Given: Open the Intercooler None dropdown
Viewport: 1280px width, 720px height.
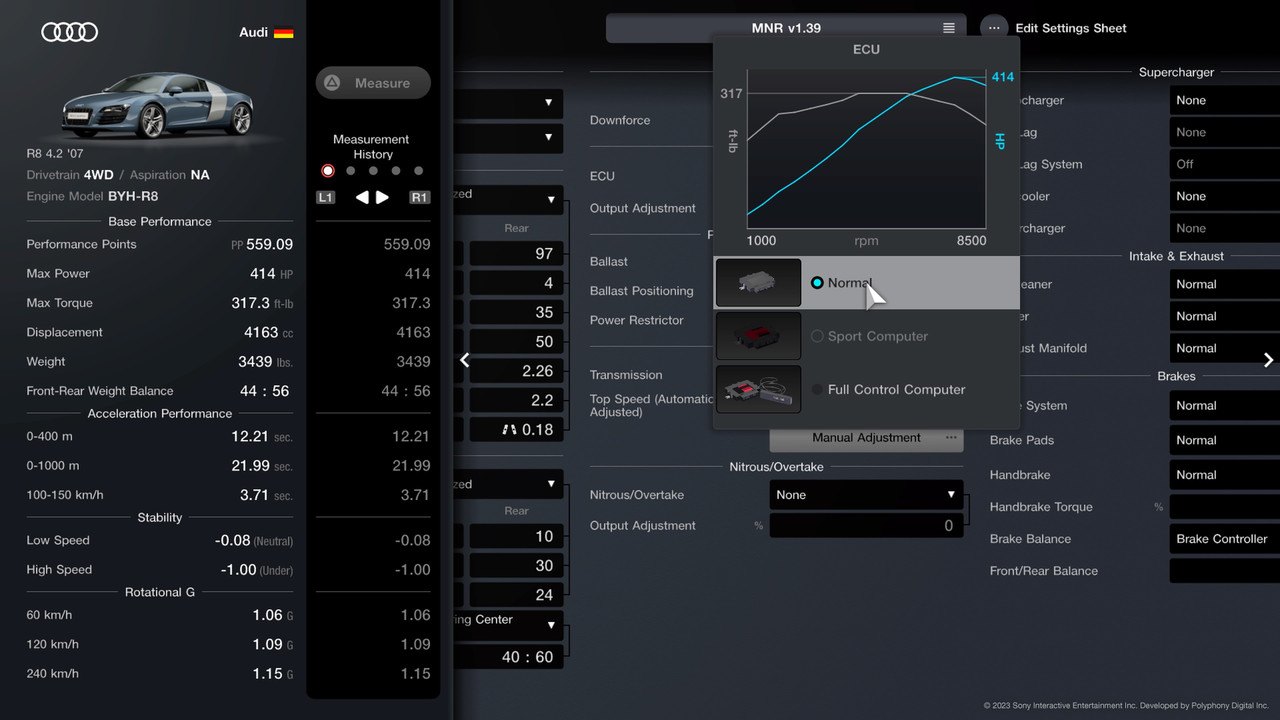Looking at the screenshot, I should coord(1224,196).
